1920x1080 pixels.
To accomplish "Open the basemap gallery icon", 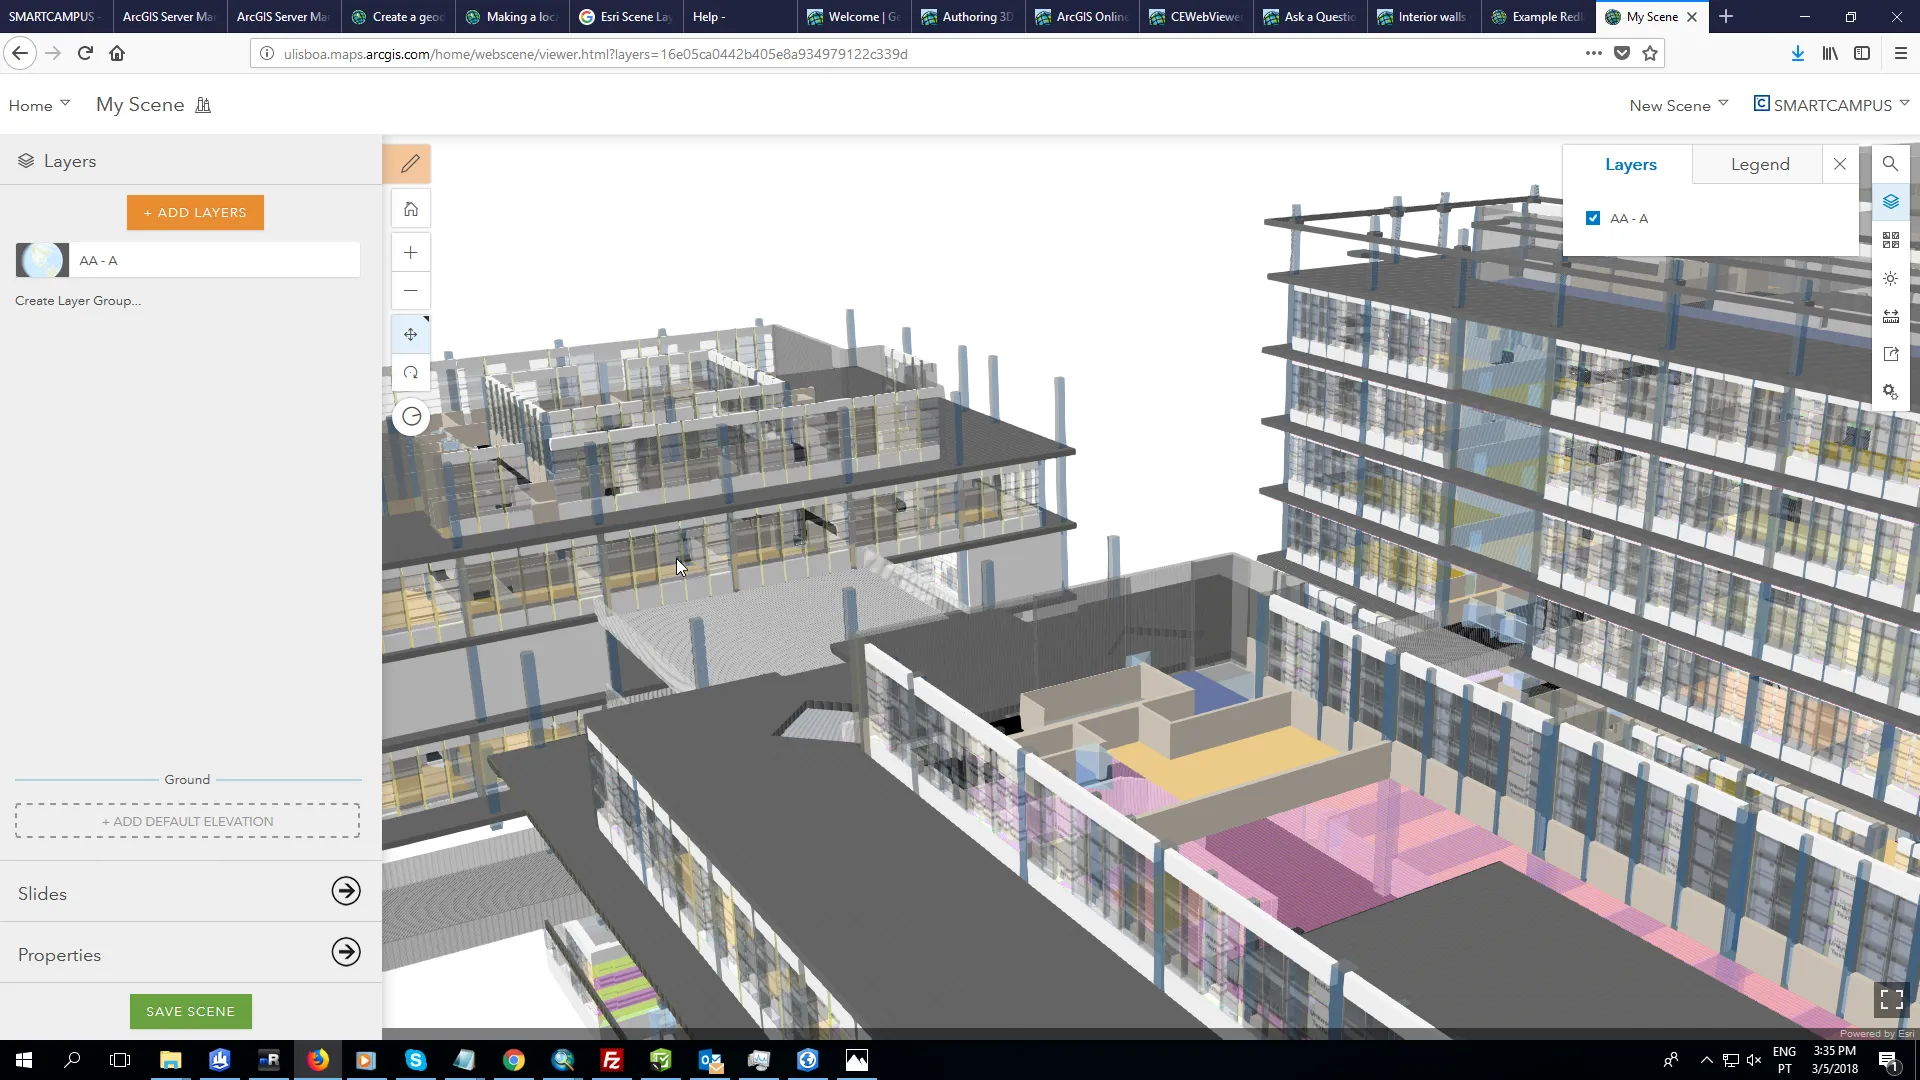I will pyautogui.click(x=1890, y=240).
